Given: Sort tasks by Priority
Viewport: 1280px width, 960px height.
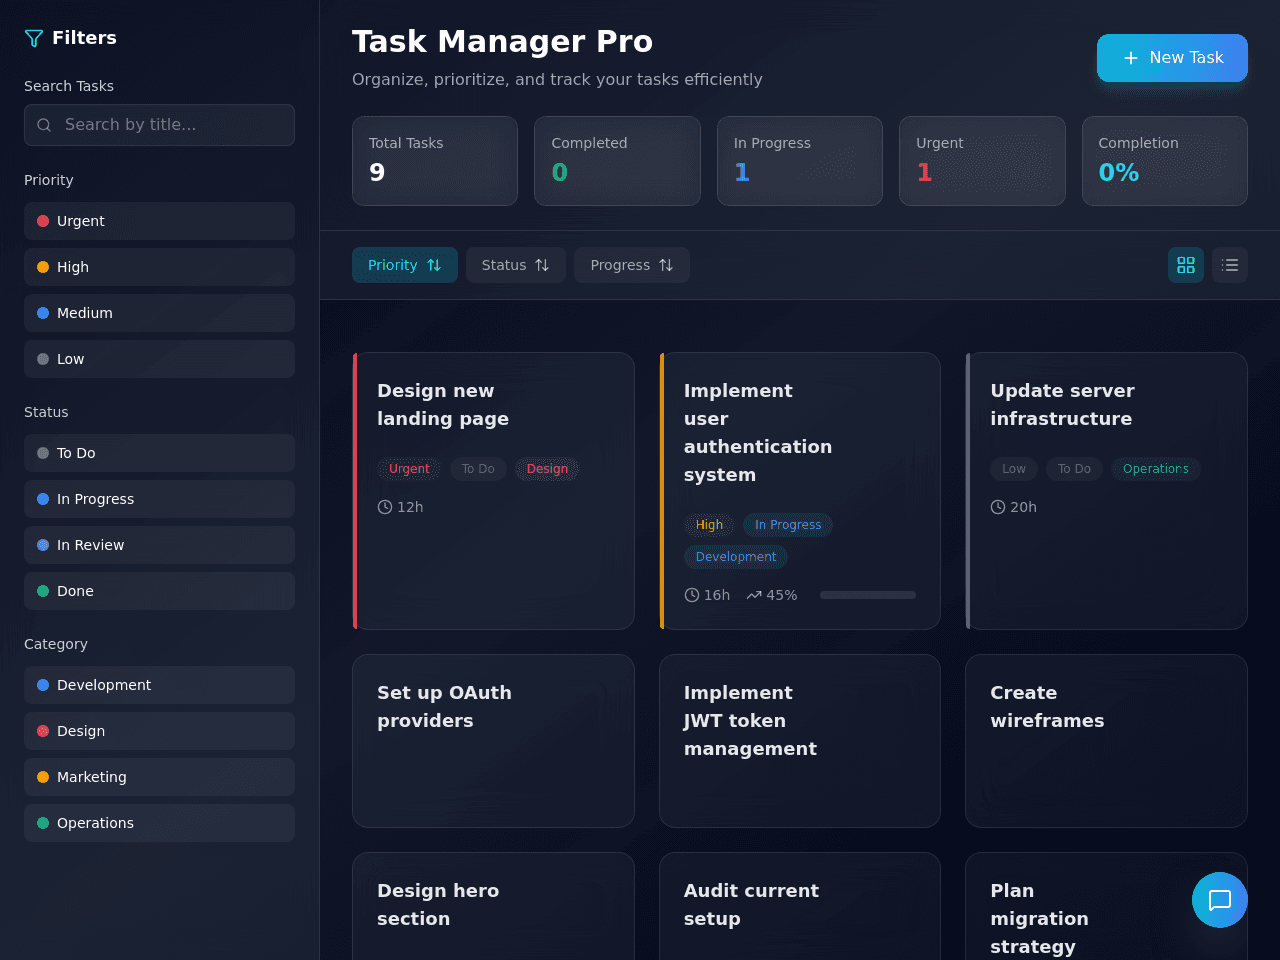Looking at the screenshot, I should 405,265.
